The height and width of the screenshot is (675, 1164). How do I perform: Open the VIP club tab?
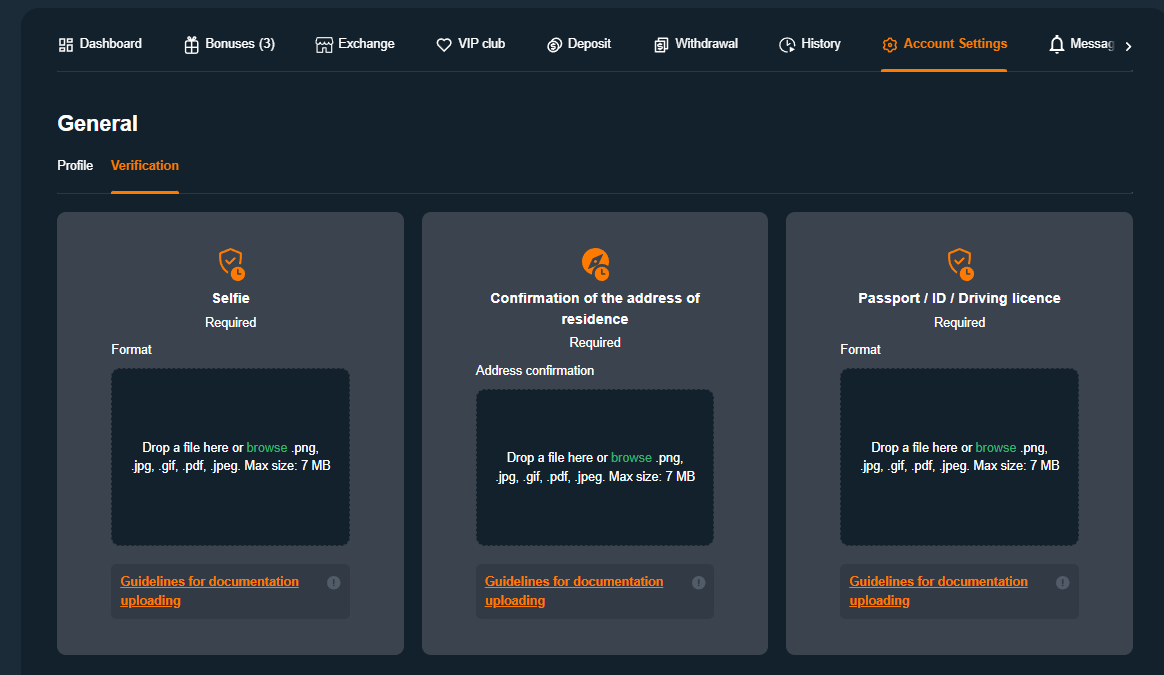(x=471, y=44)
